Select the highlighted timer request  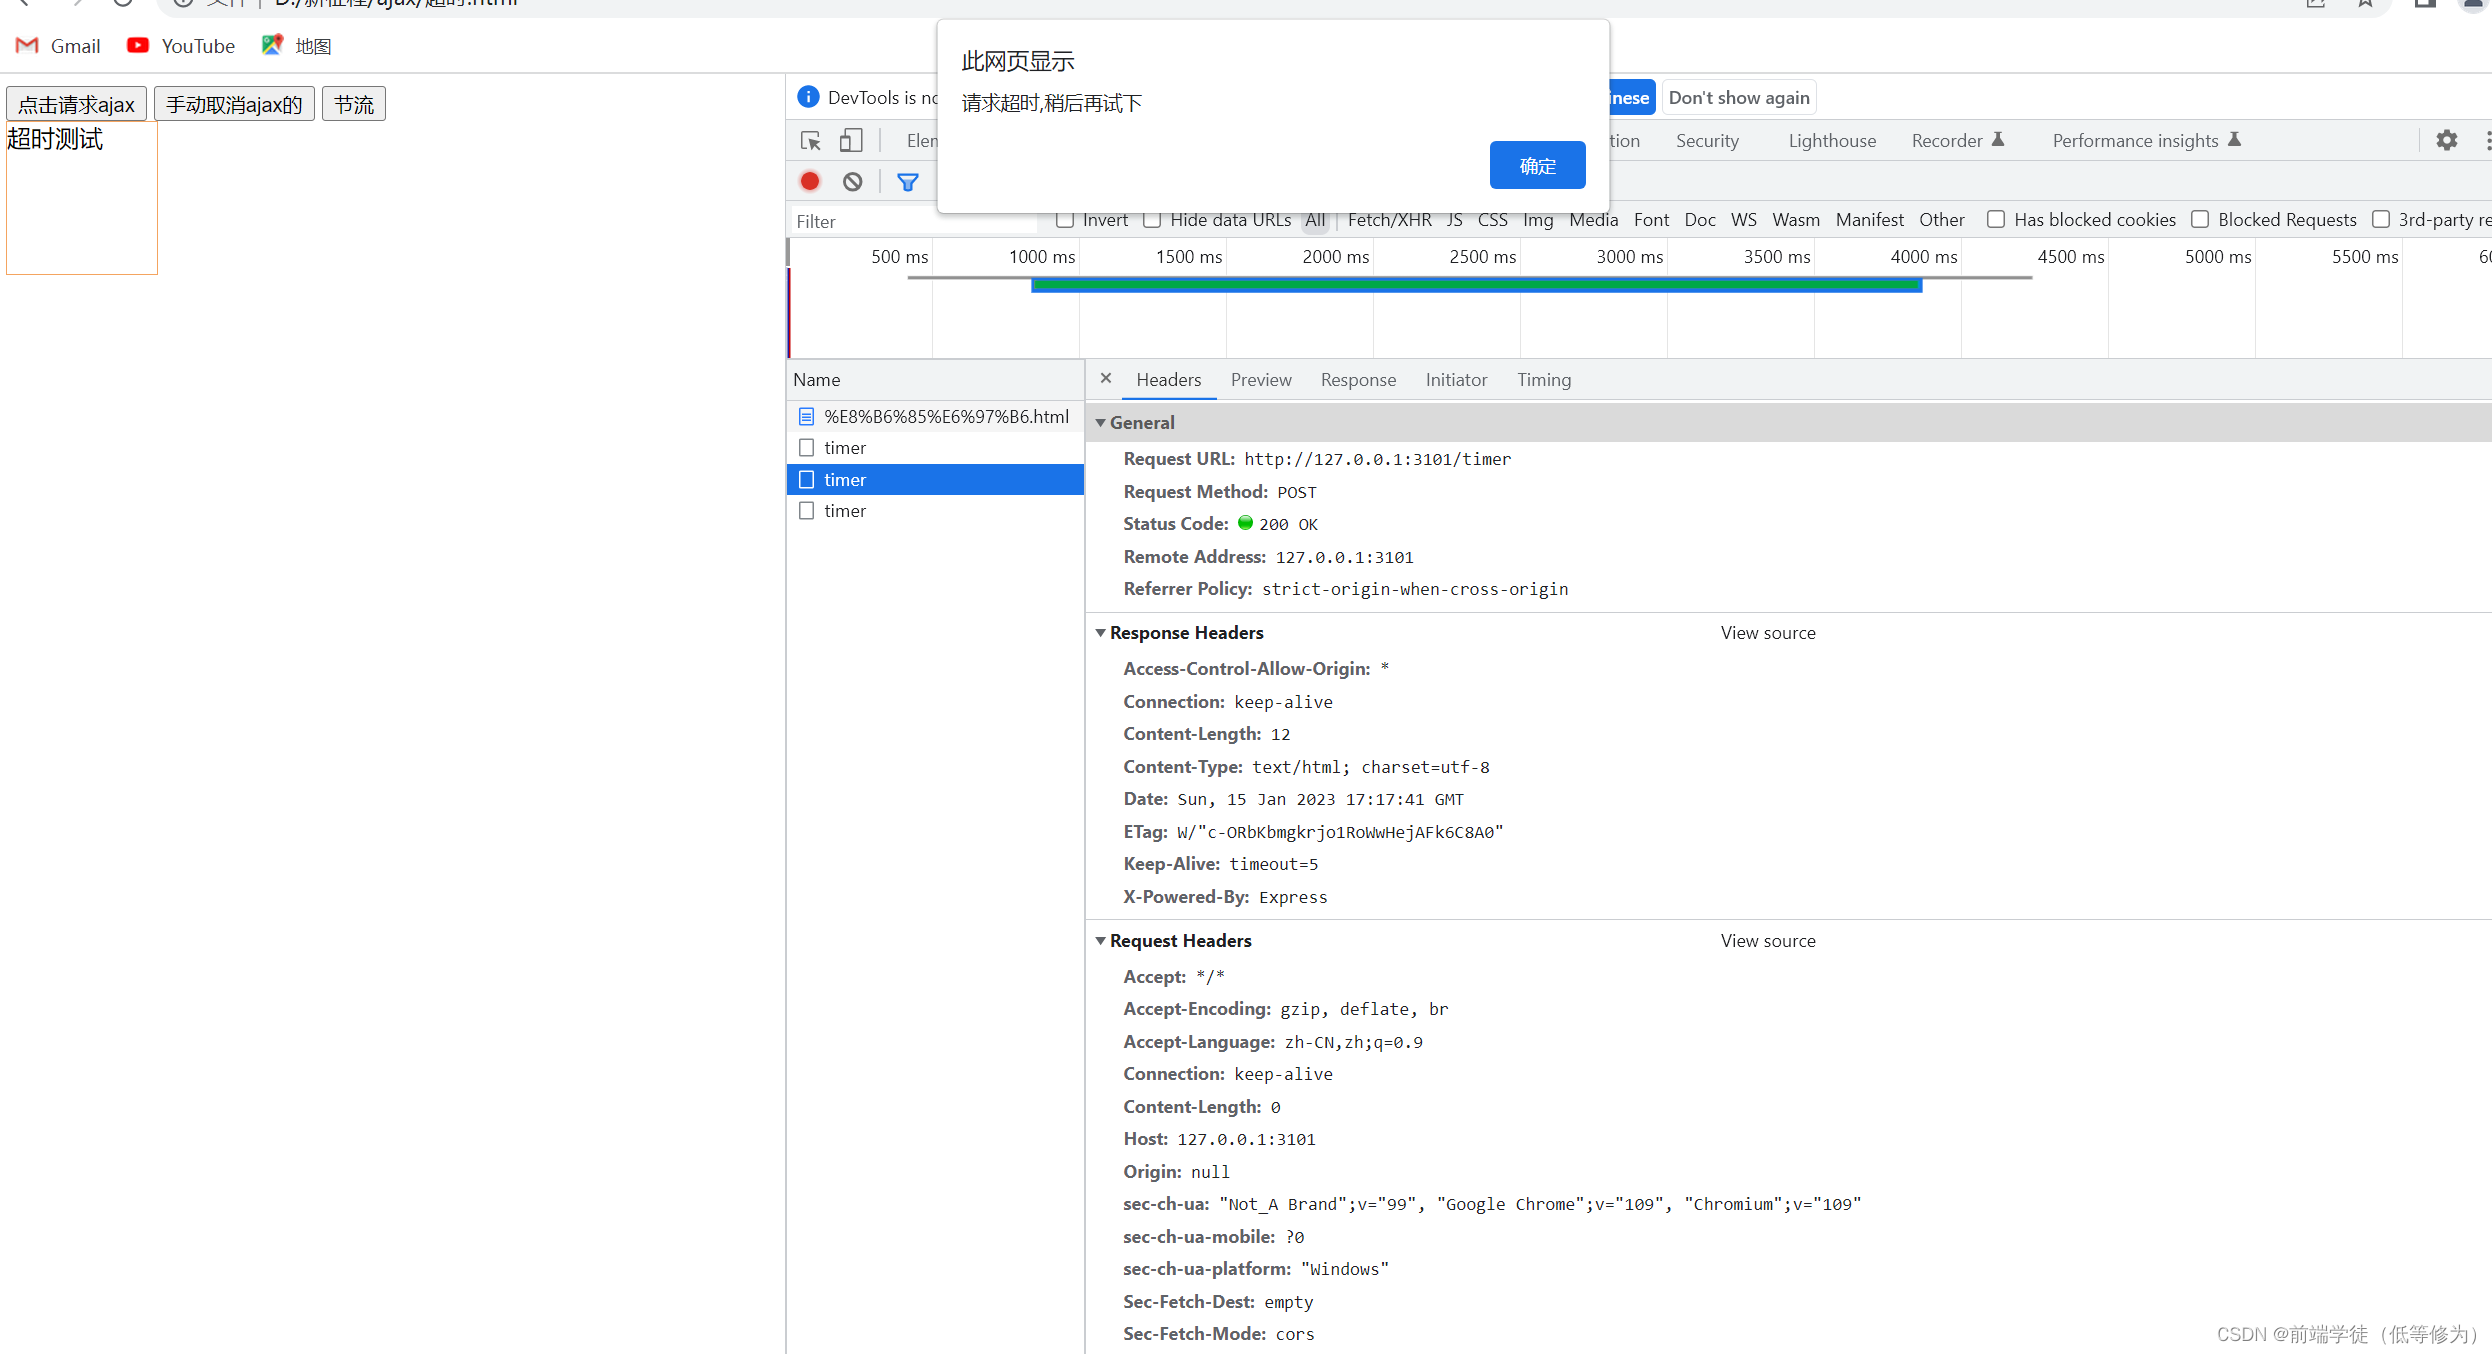(x=935, y=479)
